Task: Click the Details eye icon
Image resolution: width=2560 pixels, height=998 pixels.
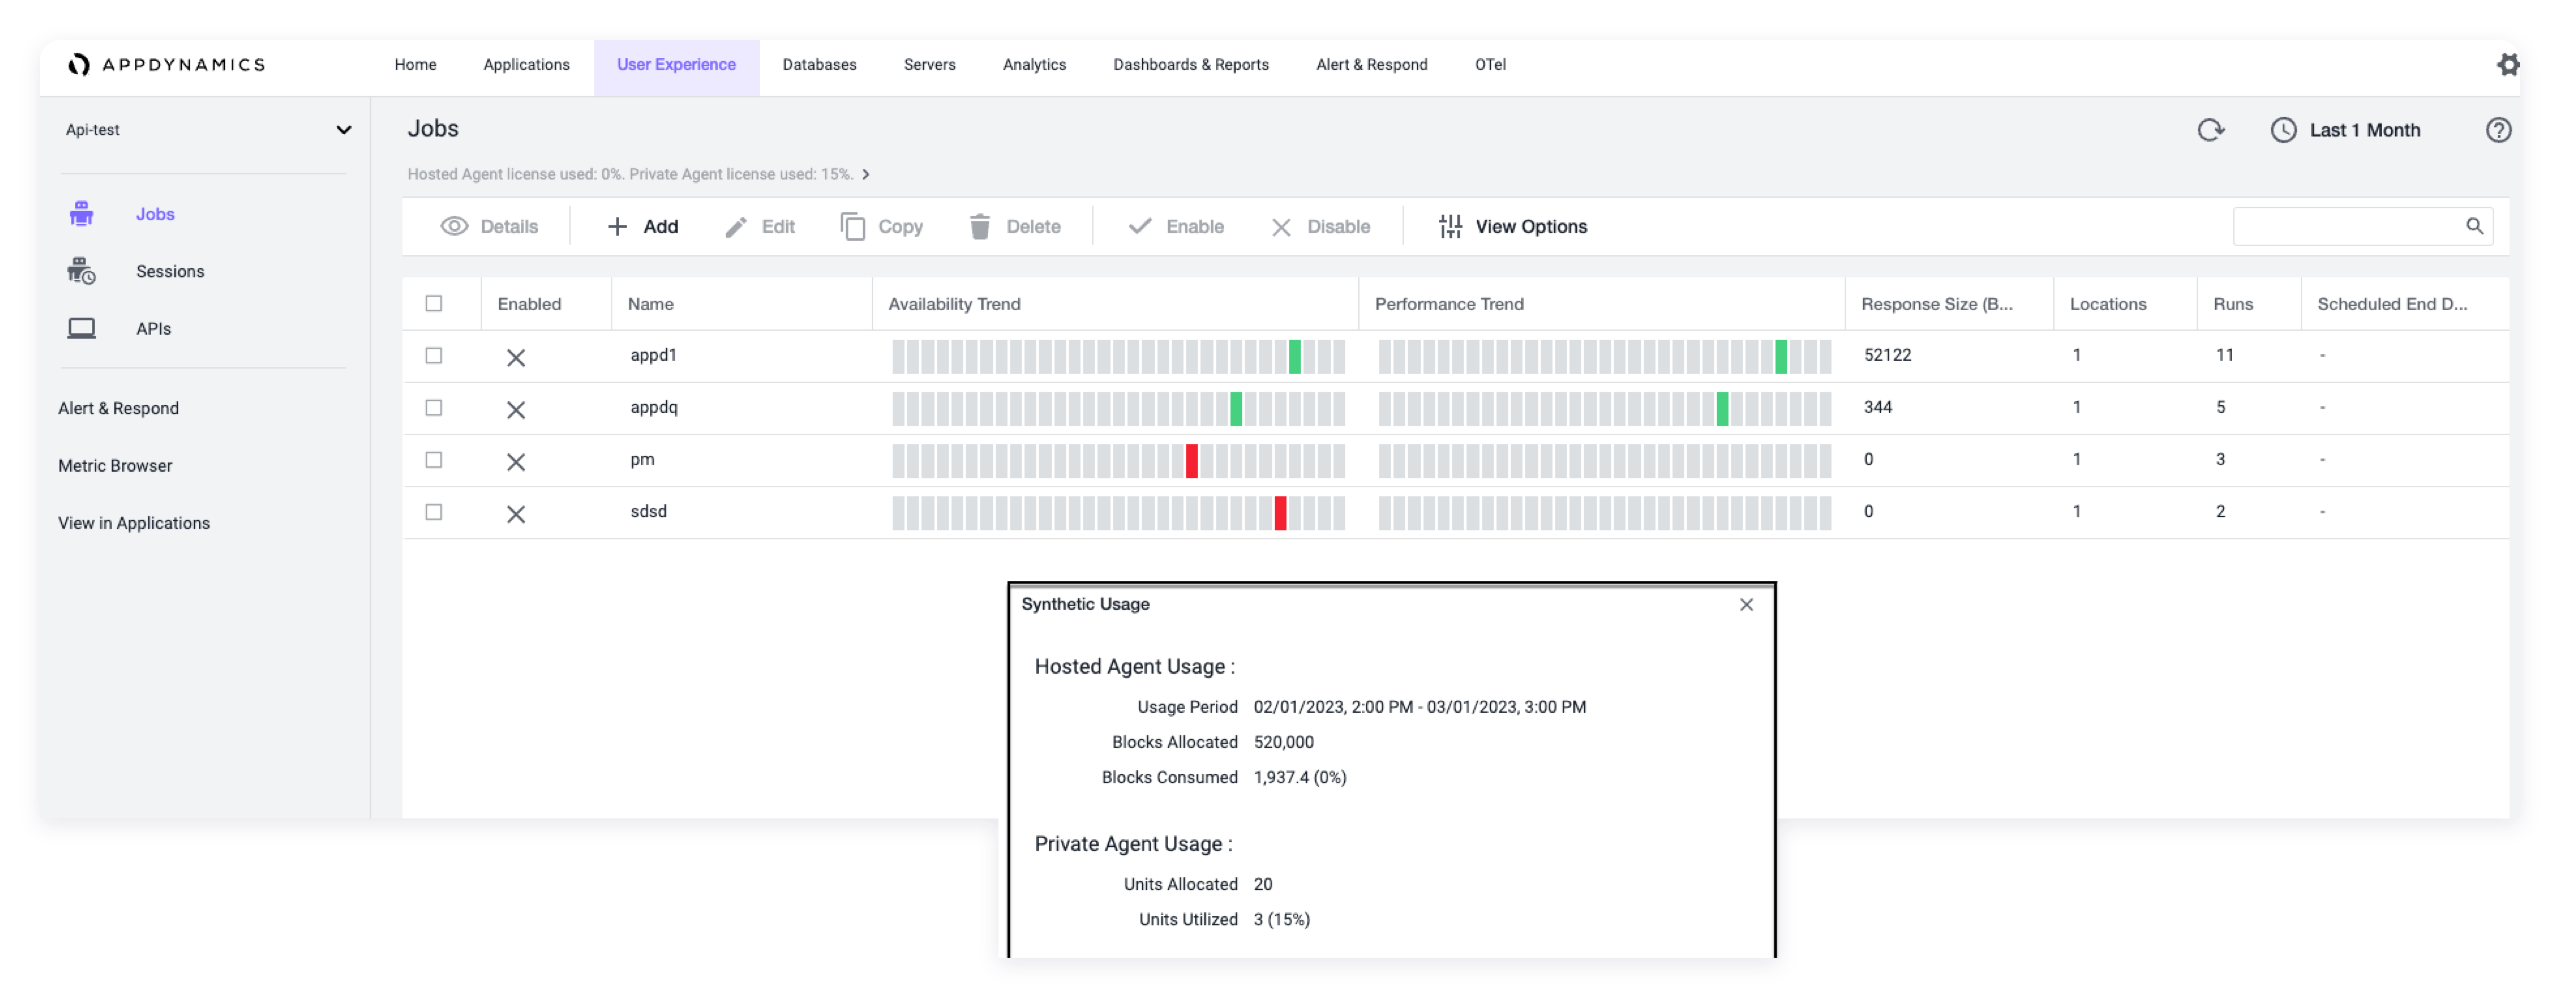Action: point(454,227)
